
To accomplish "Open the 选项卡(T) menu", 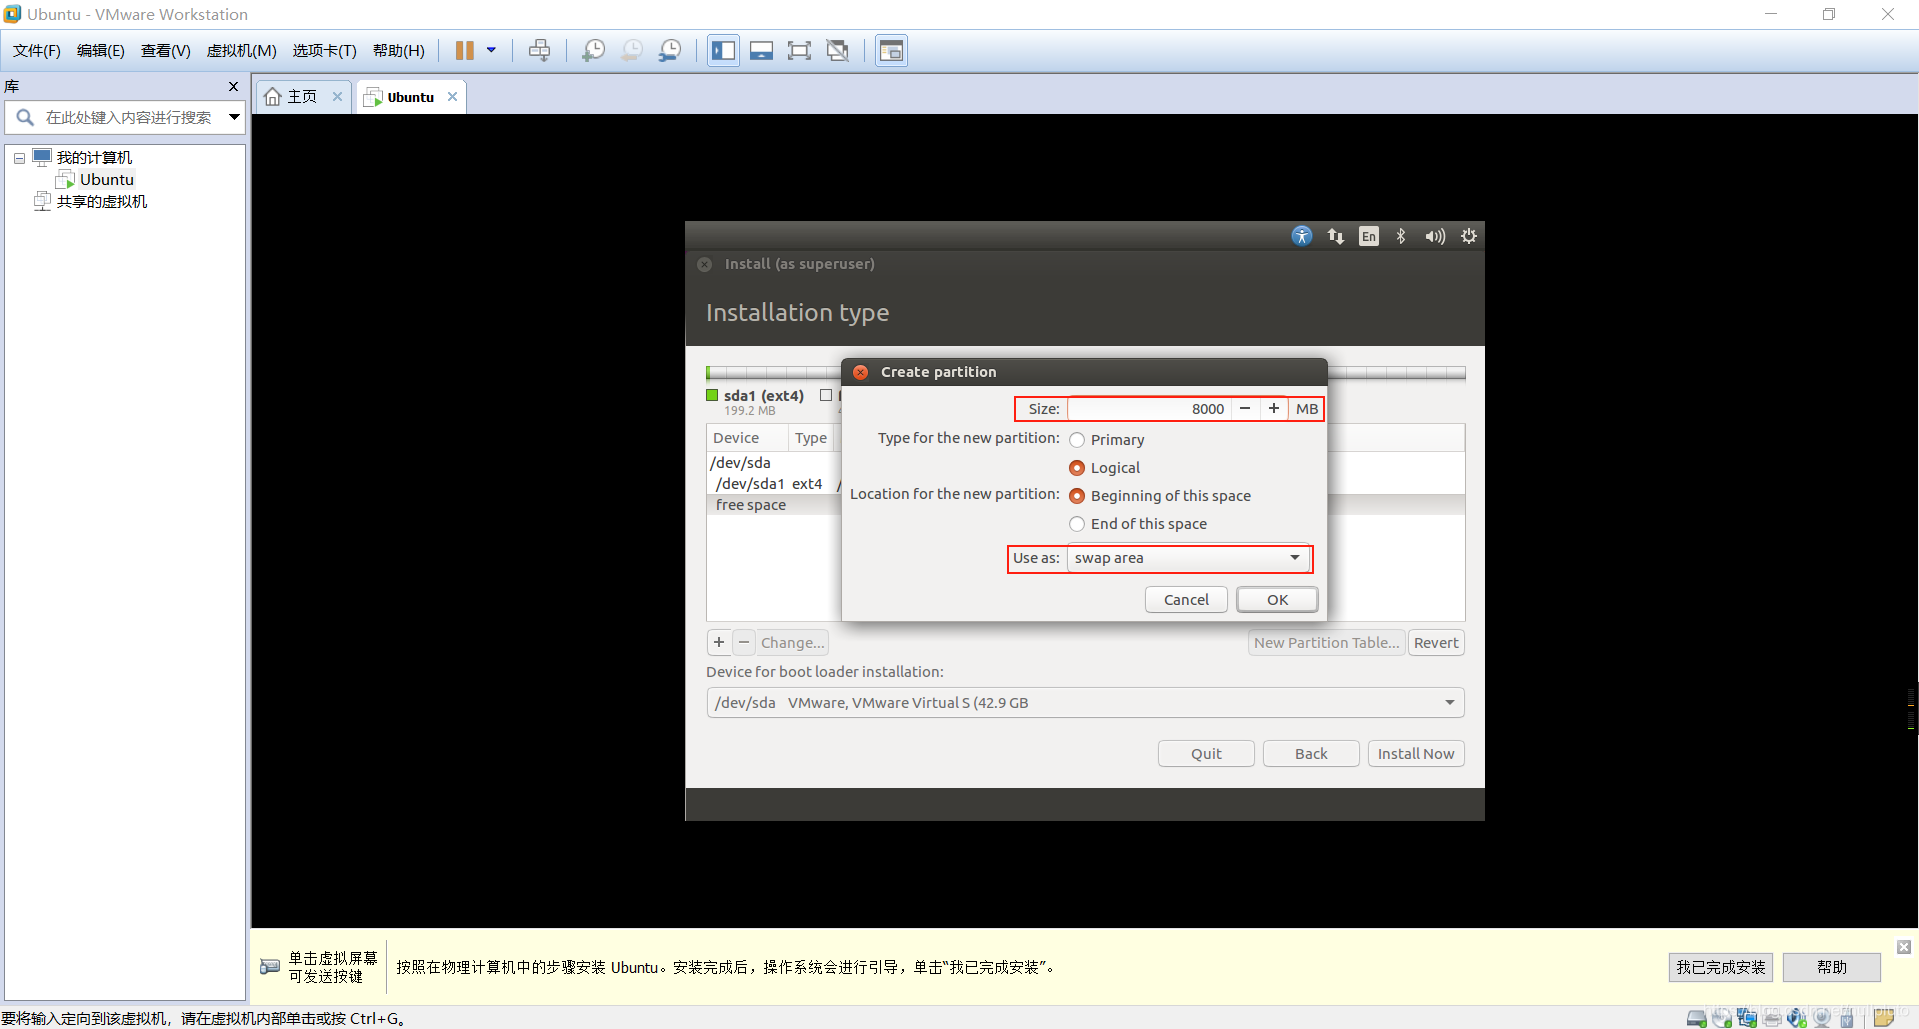I will pyautogui.click(x=325, y=51).
